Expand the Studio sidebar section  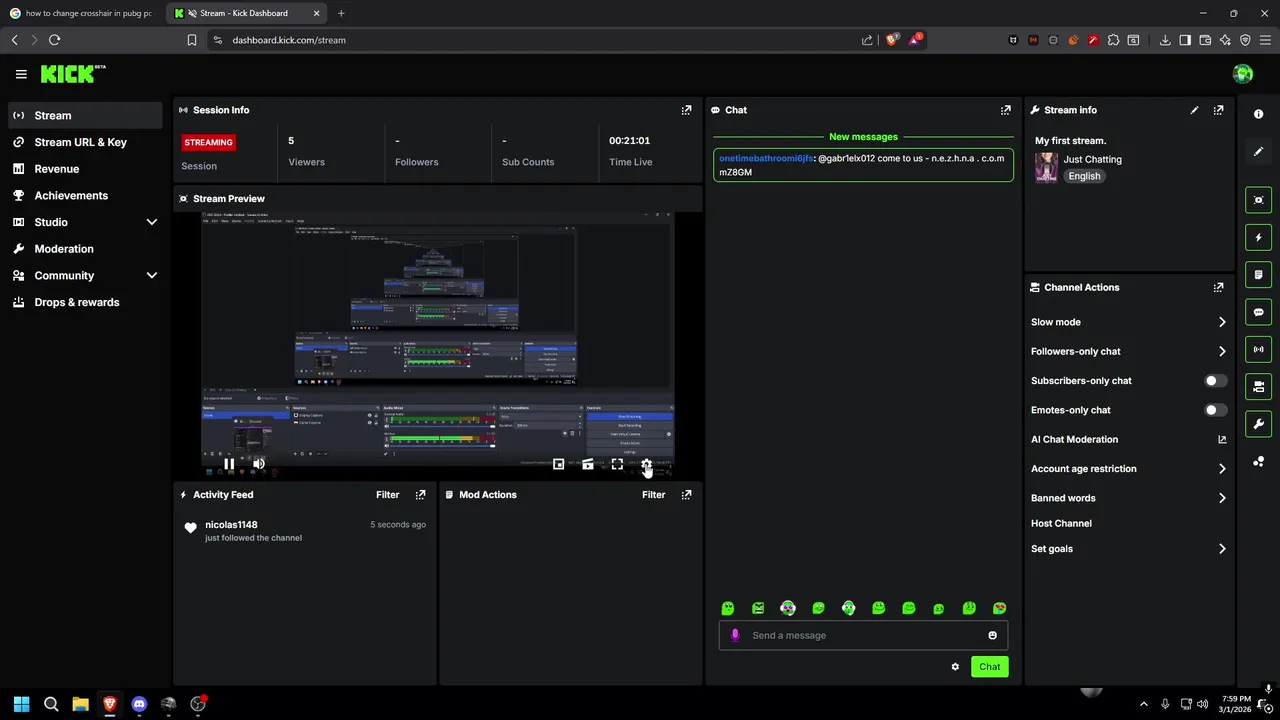152,222
